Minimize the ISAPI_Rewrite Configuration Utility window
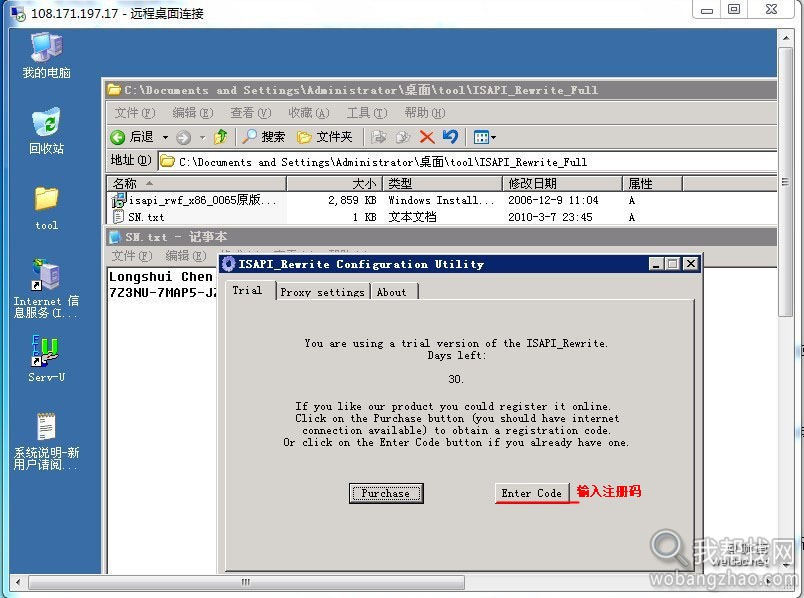The width and height of the screenshot is (804, 598). [x=656, y=264]
